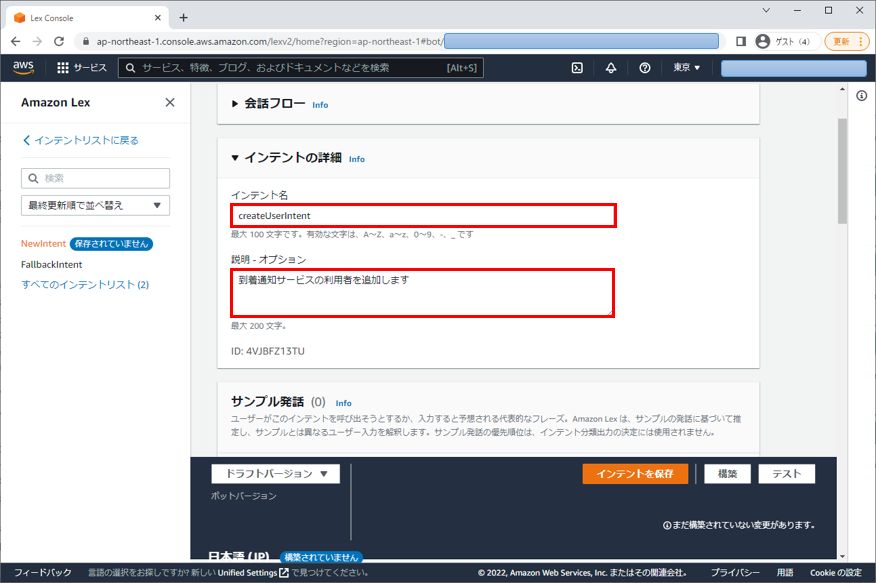The image size is (876, 583).
Task: Open プライバシー footer link
Action: click(735, 572)
